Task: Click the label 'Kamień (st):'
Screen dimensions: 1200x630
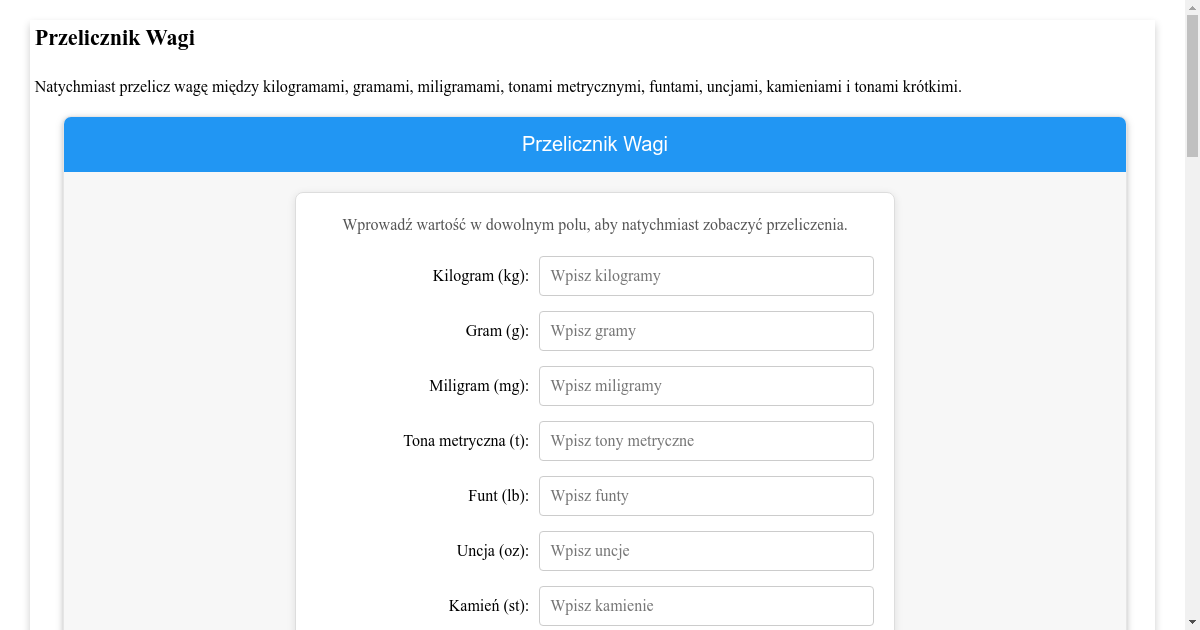Action: (x=488, y=605)
